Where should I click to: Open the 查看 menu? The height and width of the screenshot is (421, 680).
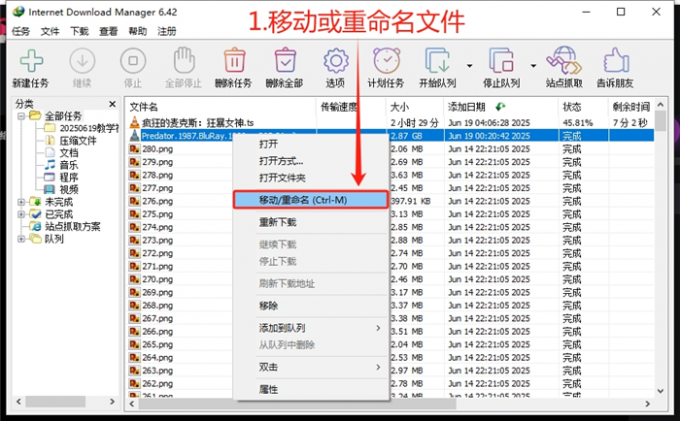point(108,31)
